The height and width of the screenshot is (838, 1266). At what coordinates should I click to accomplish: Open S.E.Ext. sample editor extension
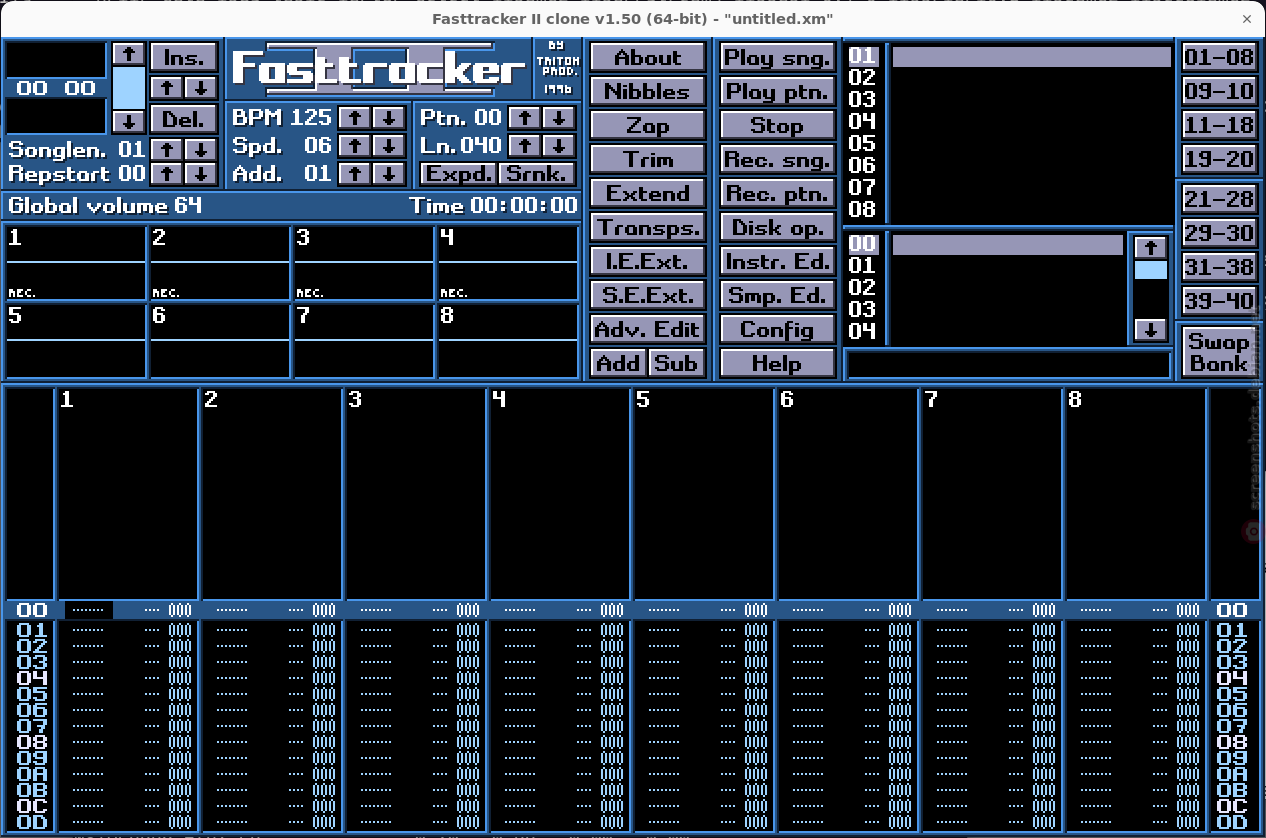pos(647,295)
